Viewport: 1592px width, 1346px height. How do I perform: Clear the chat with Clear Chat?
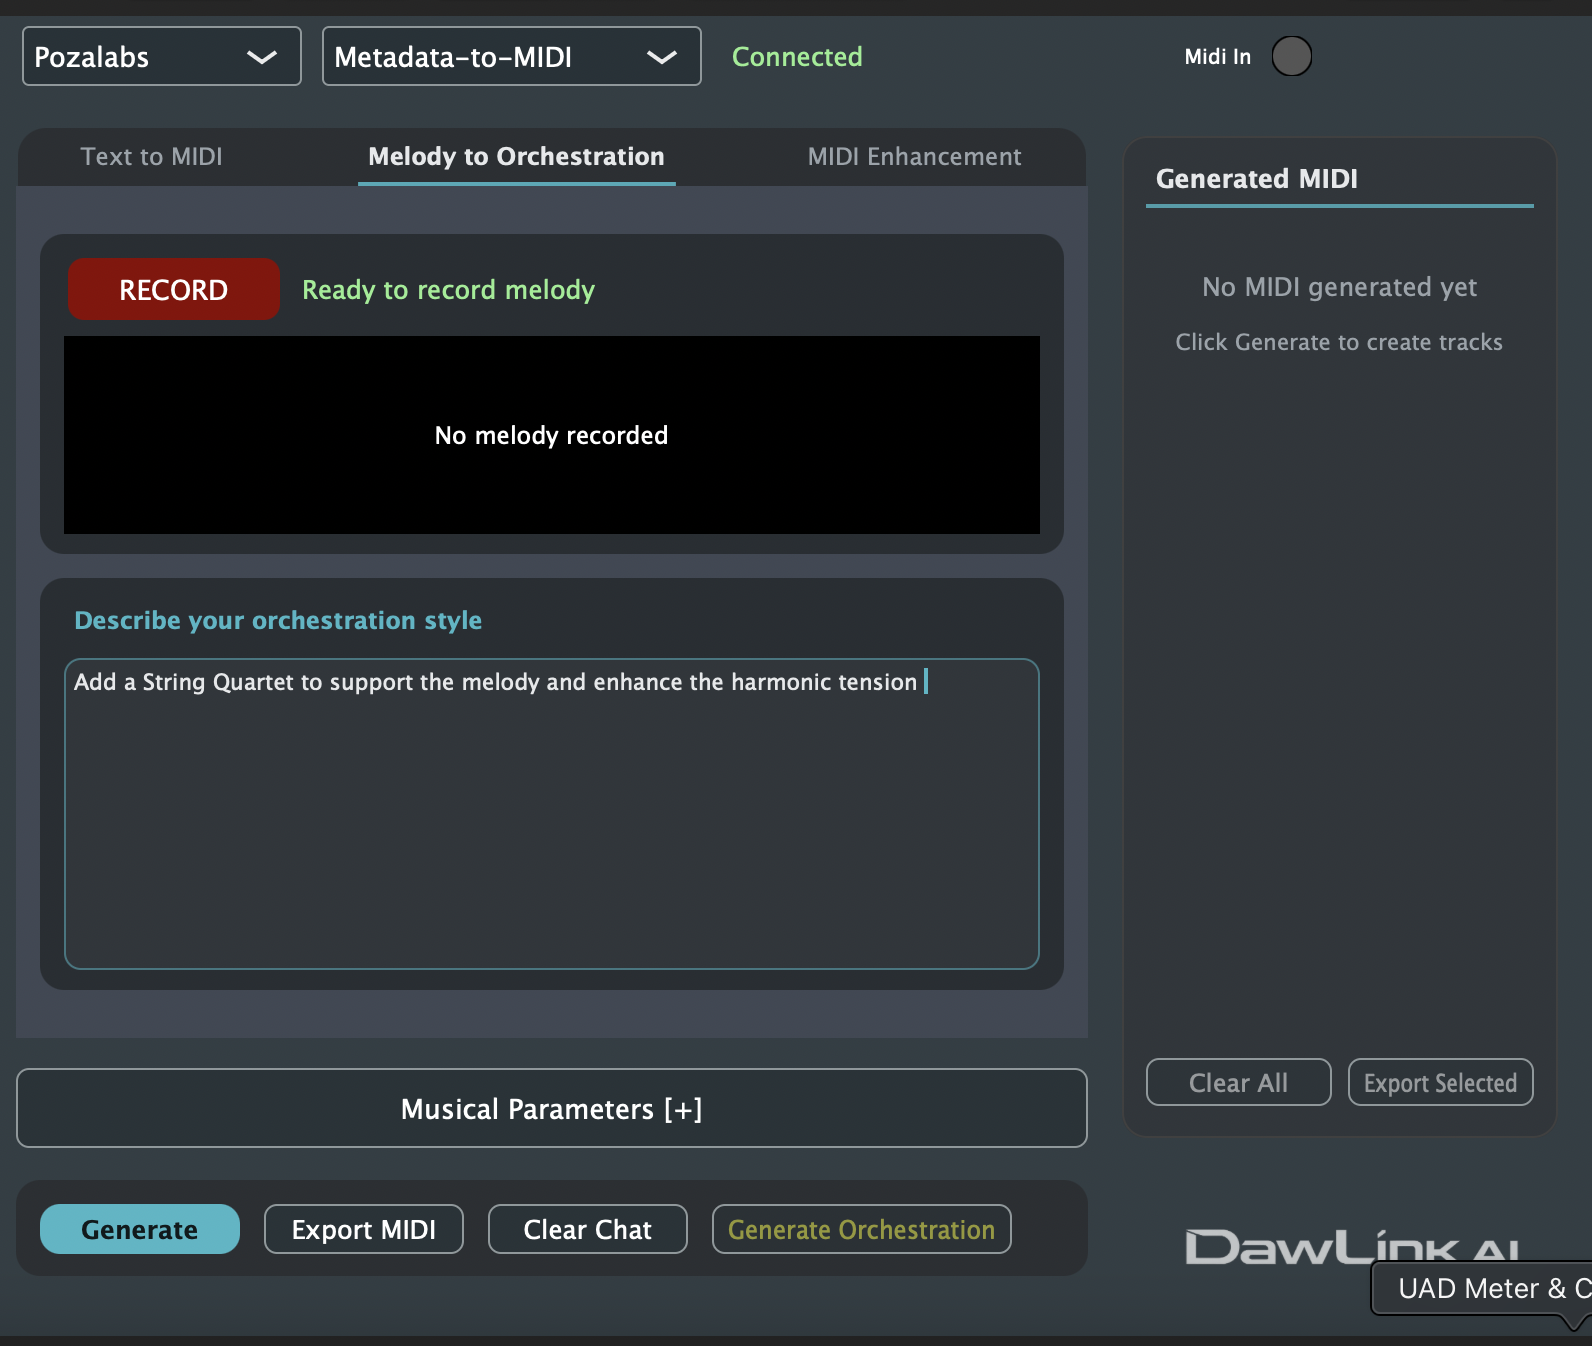click(x=587, y=1229)
